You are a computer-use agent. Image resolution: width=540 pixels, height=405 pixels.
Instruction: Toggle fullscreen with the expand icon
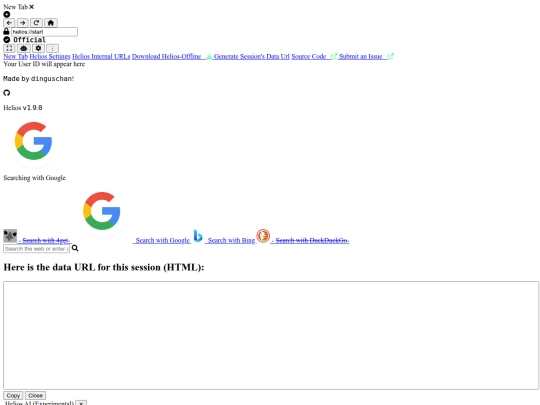click(x=9, y=48)
